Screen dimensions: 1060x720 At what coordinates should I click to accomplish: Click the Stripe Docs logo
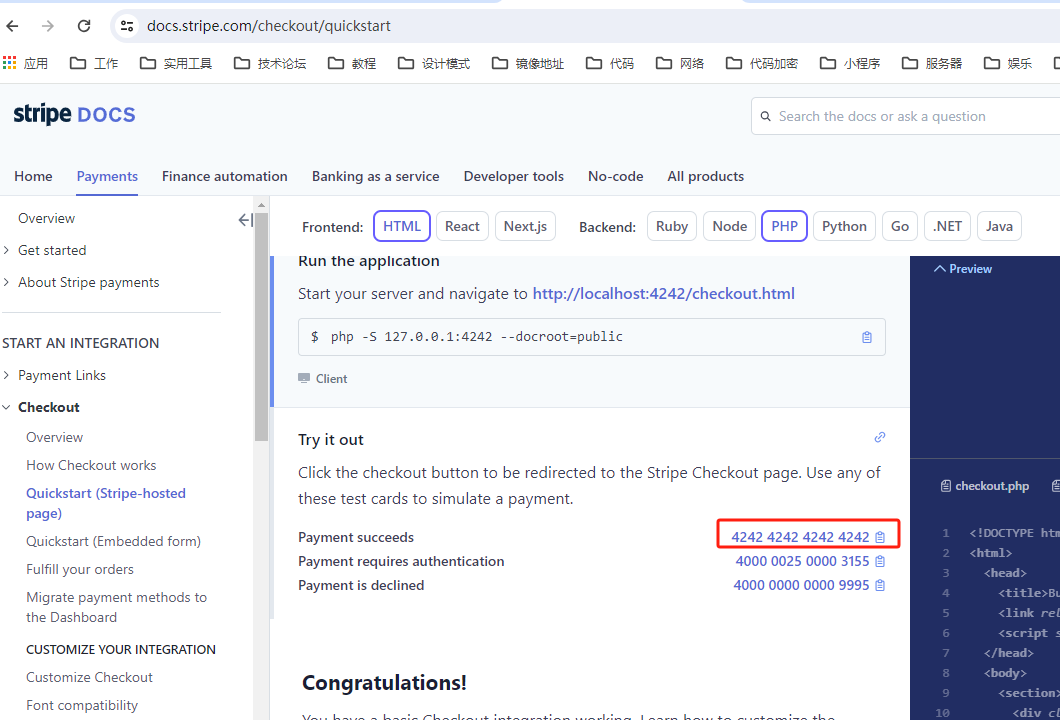point(74,114)
